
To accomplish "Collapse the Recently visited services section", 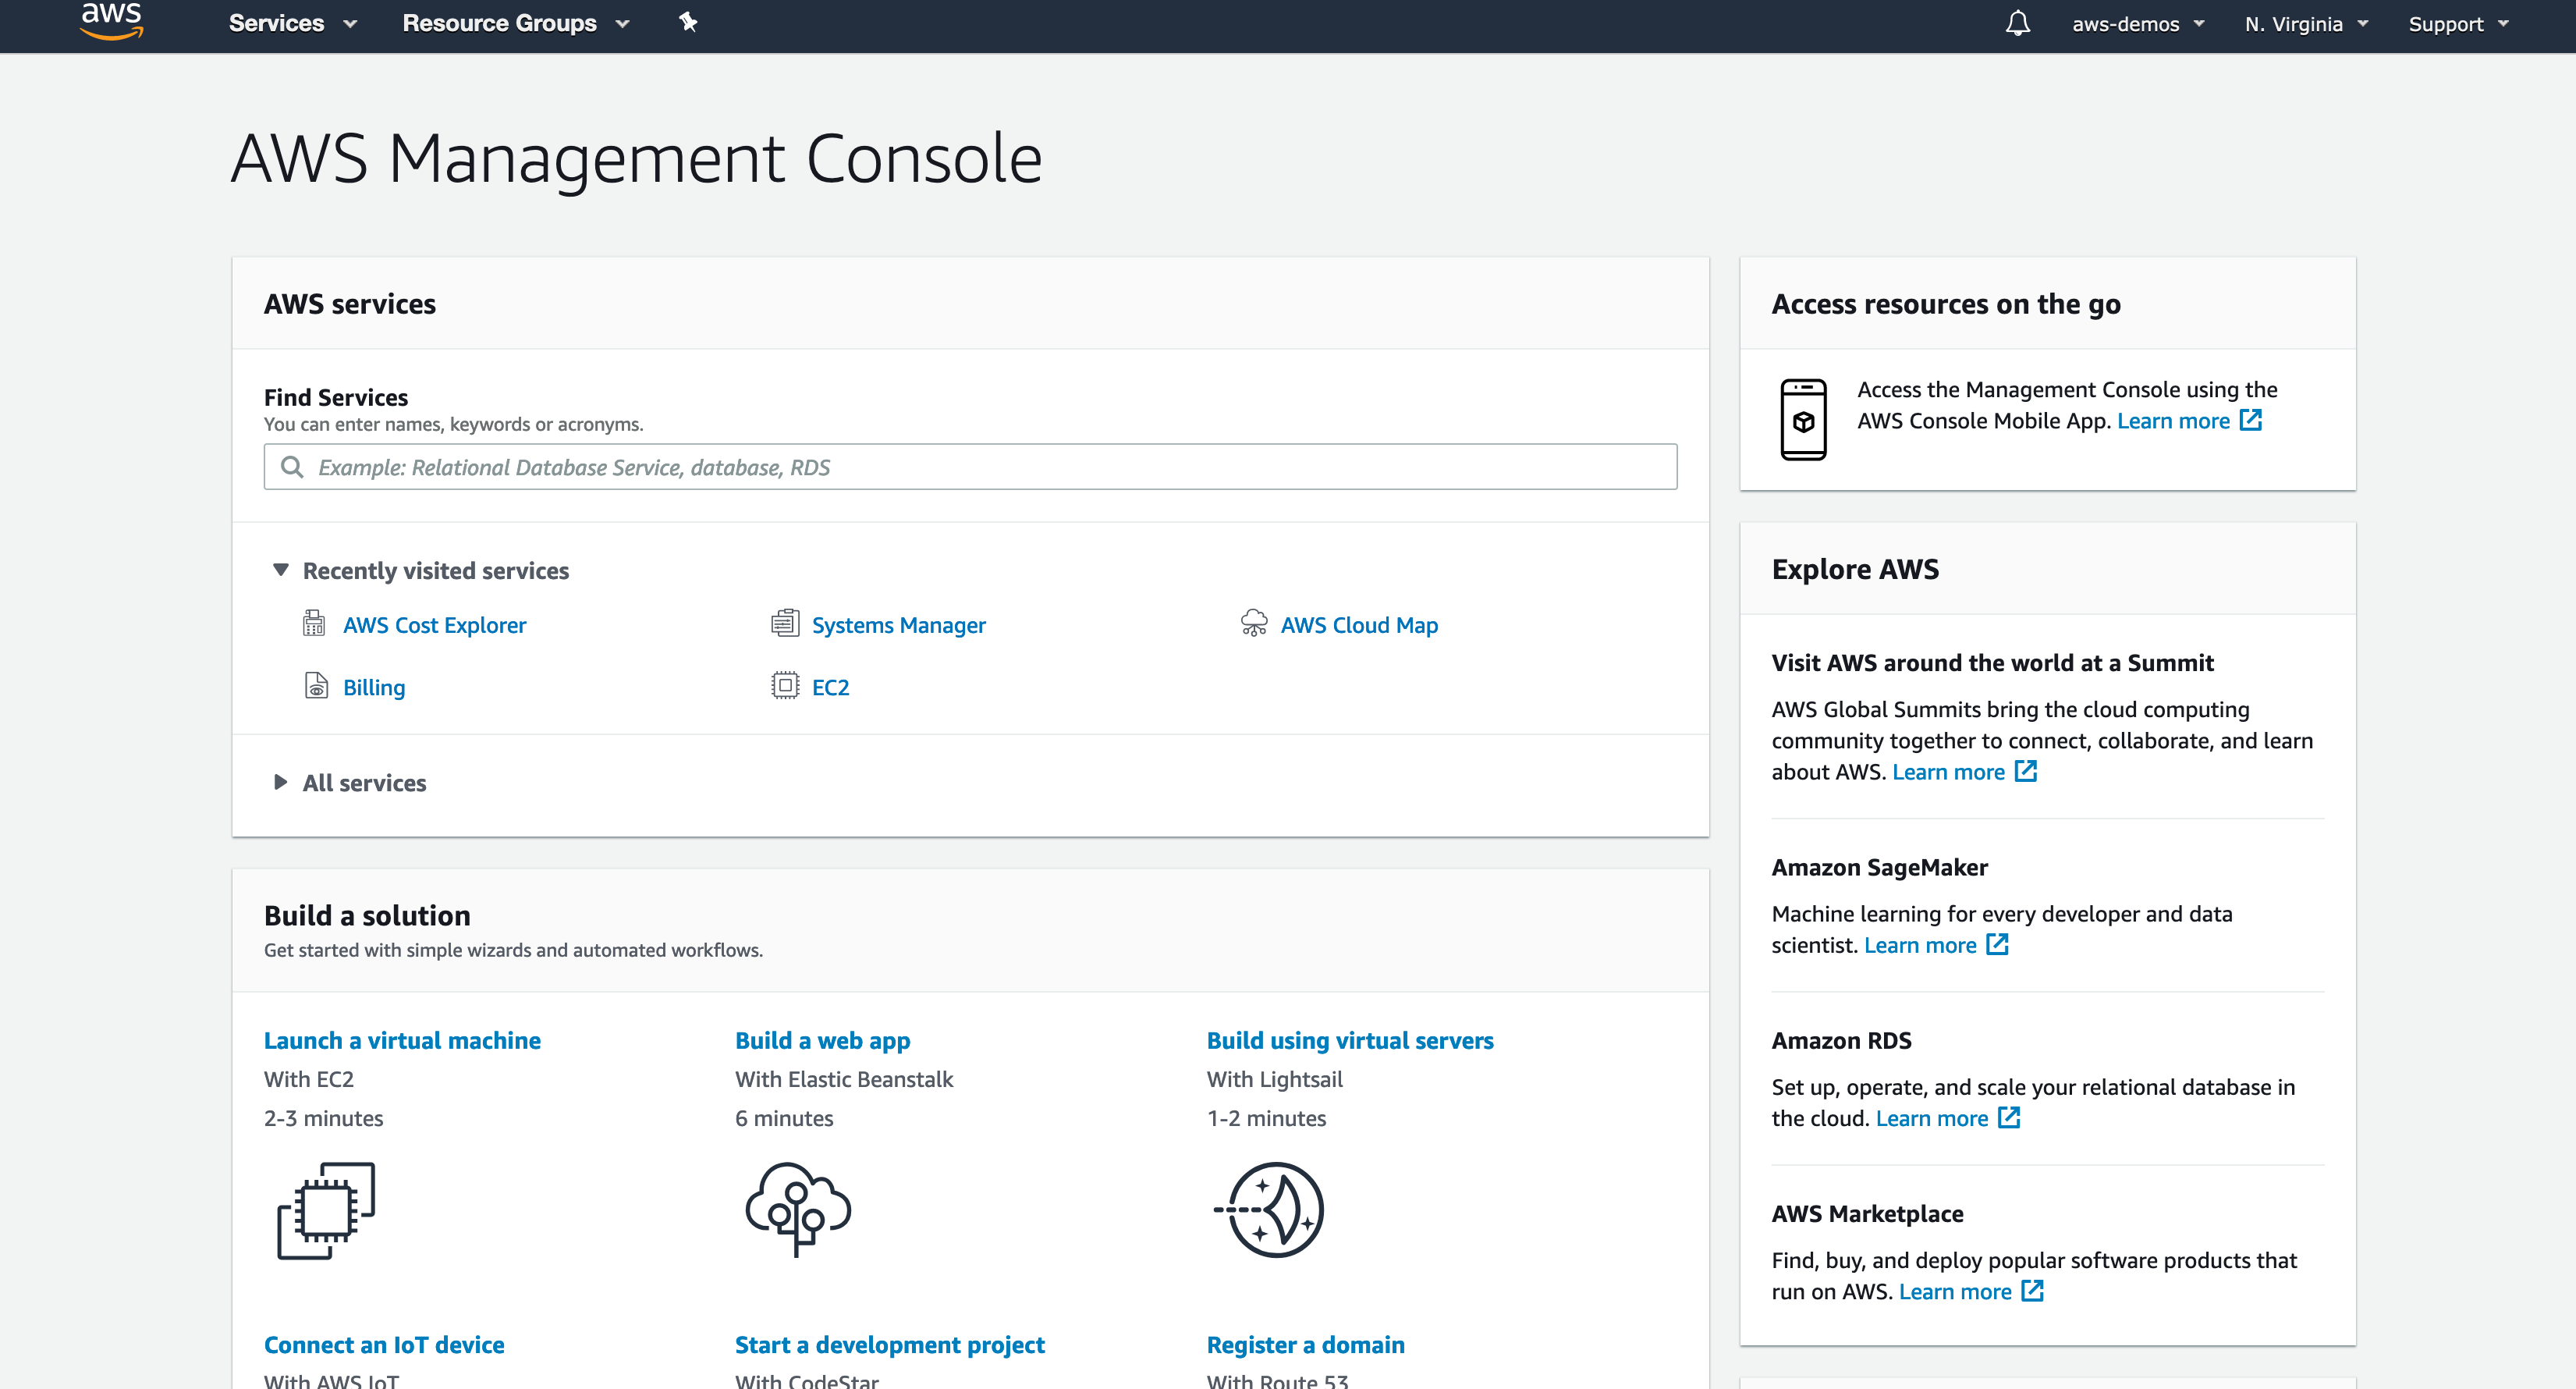I will (x=420, y=570).
